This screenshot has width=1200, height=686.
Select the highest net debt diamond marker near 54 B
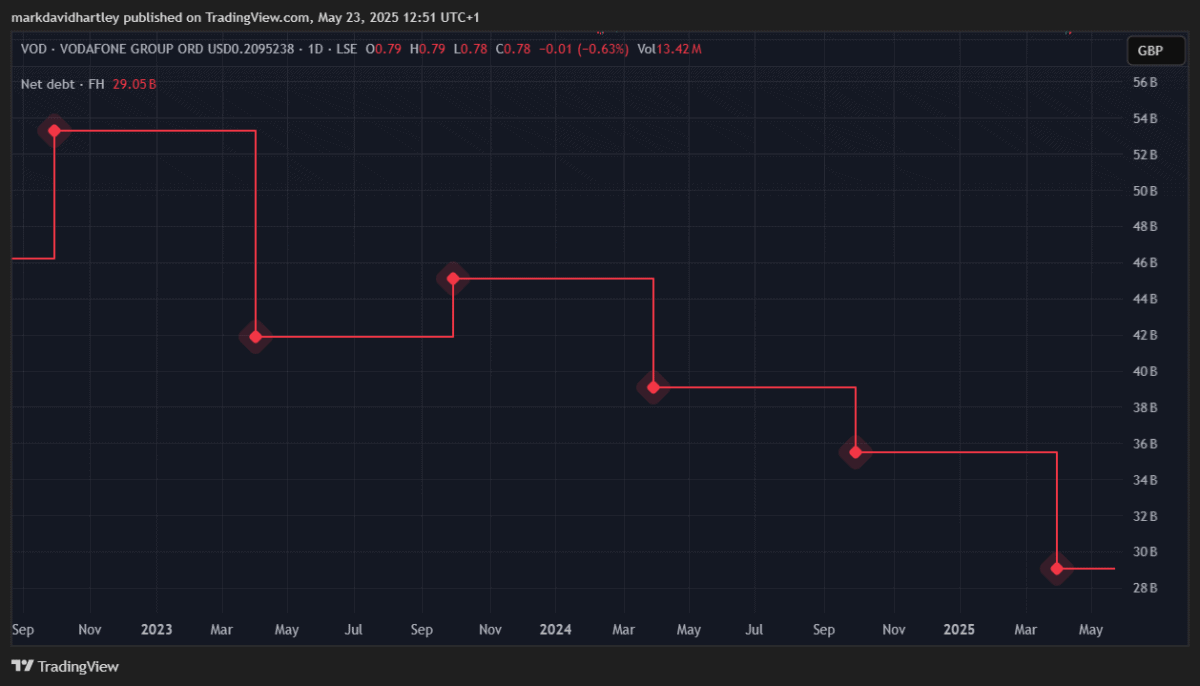point(54,130)
